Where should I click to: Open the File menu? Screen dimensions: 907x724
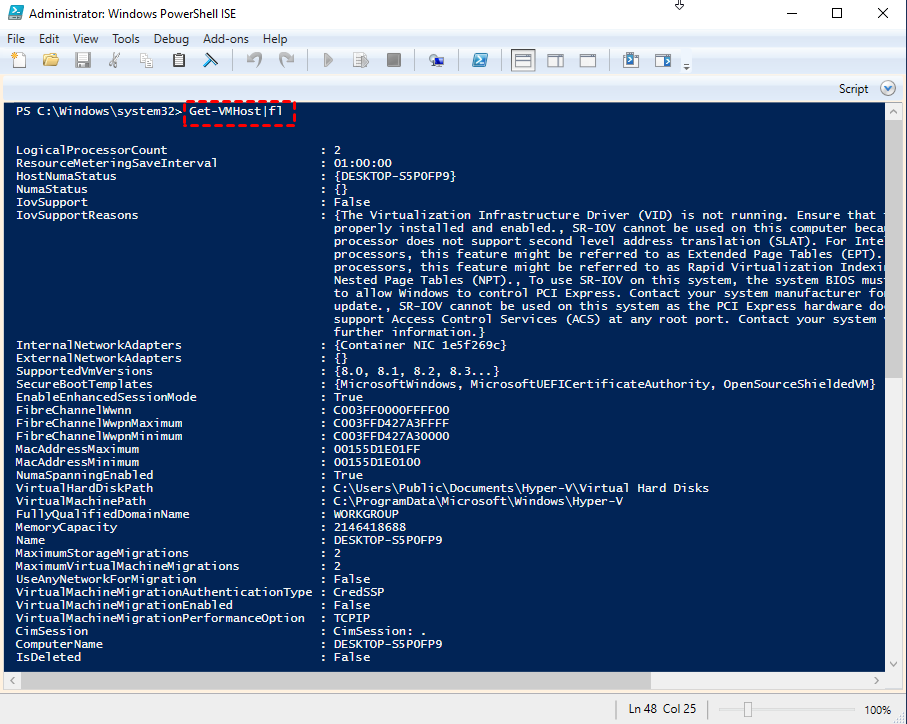16,38
